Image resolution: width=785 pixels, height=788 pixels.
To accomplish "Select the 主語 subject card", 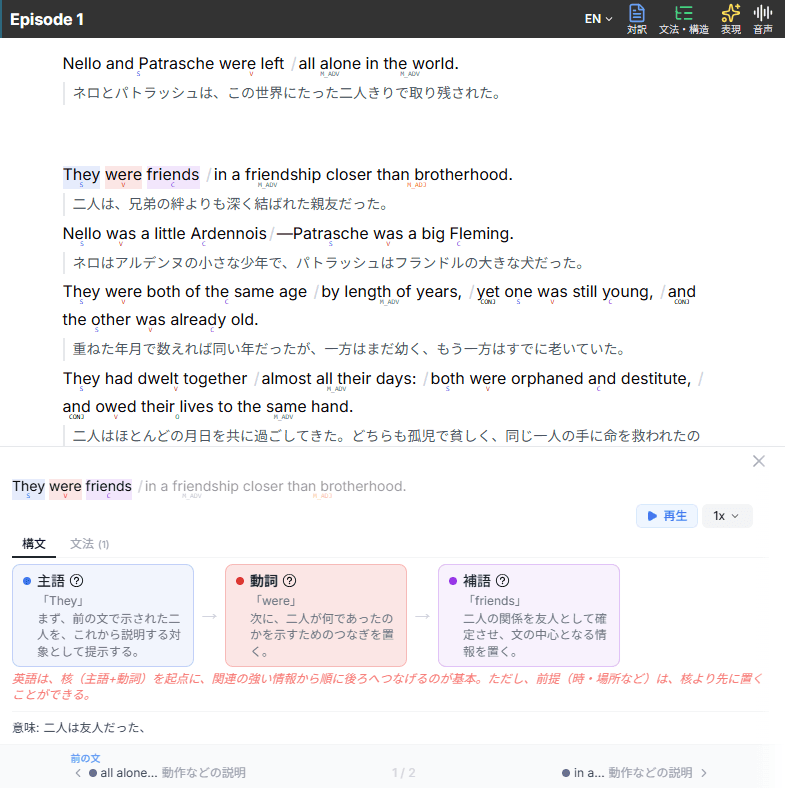I will (x=103, y=615).
